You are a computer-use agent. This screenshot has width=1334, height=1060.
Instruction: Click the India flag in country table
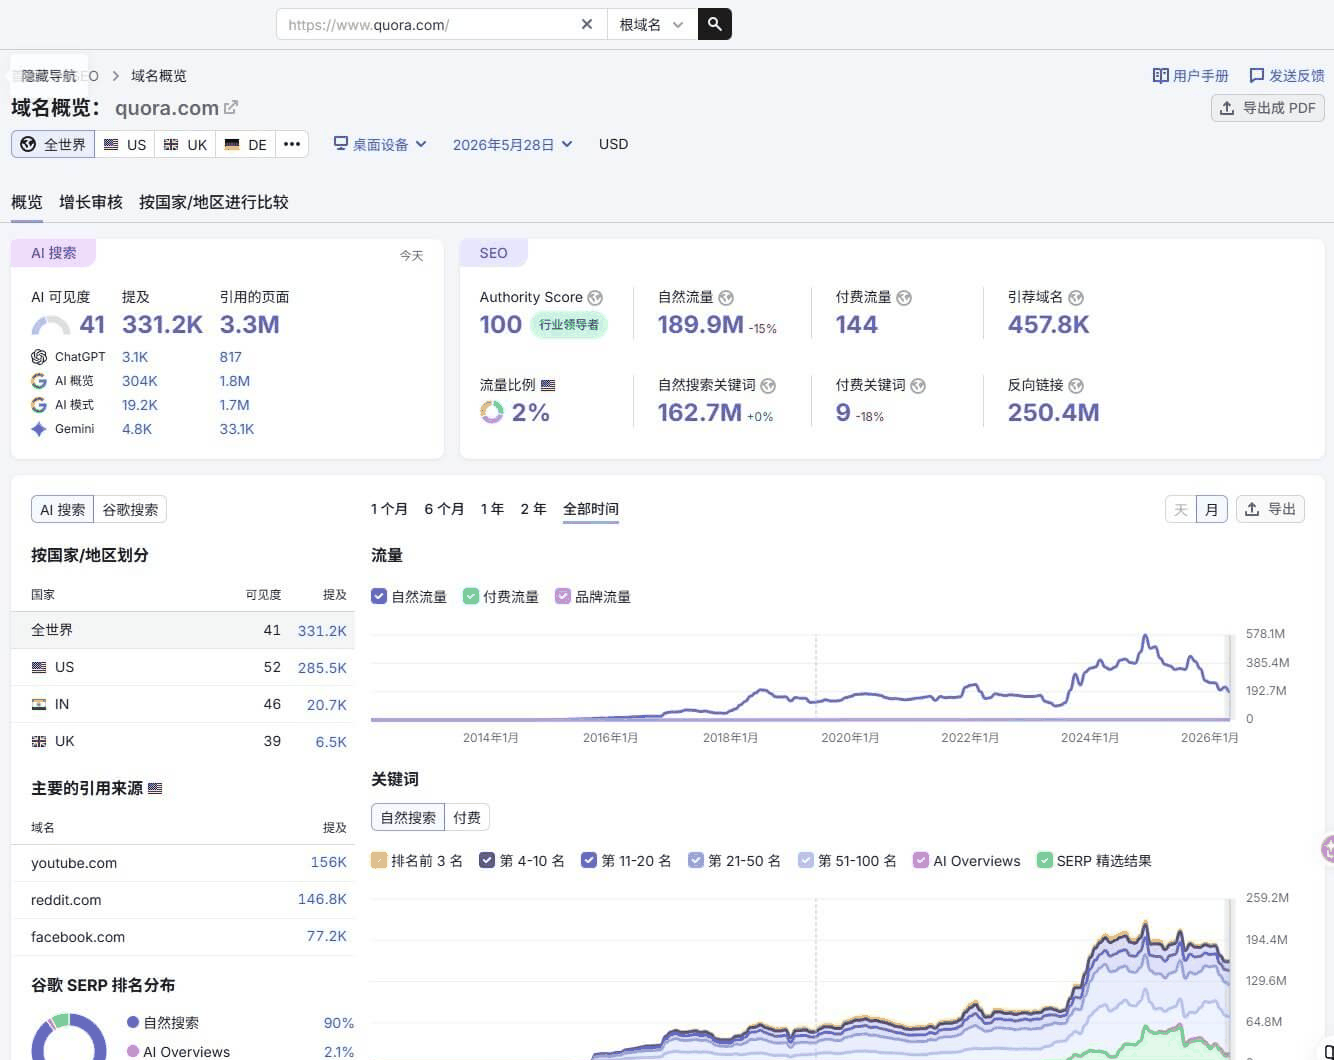(39, 704)
